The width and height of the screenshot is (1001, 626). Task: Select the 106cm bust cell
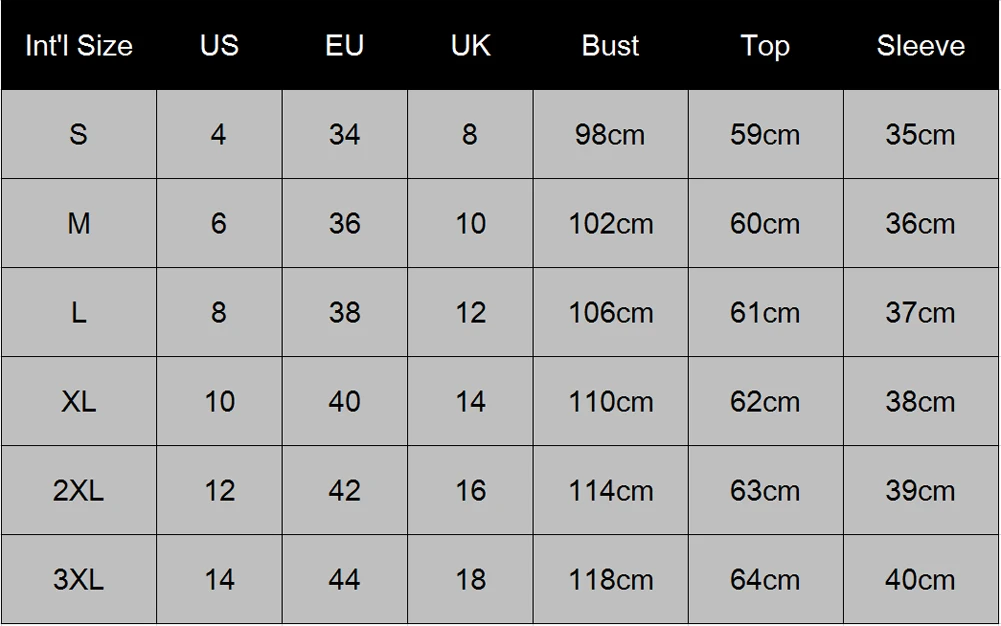[x=610, y=312]
